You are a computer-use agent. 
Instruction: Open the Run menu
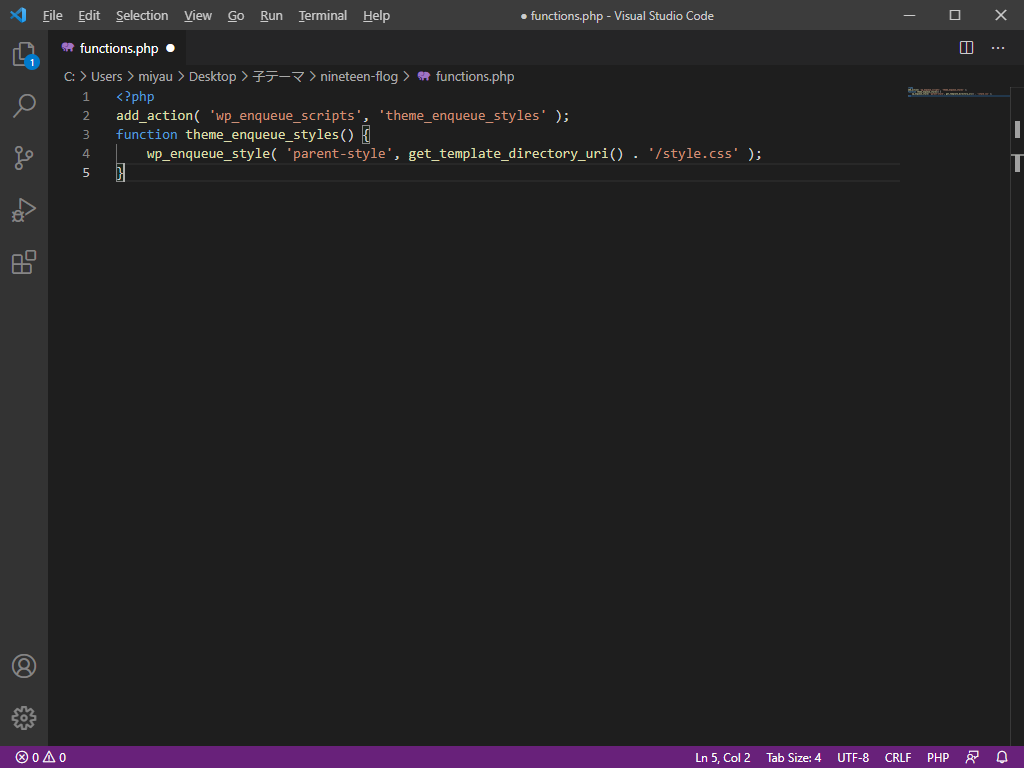[271, 16]
